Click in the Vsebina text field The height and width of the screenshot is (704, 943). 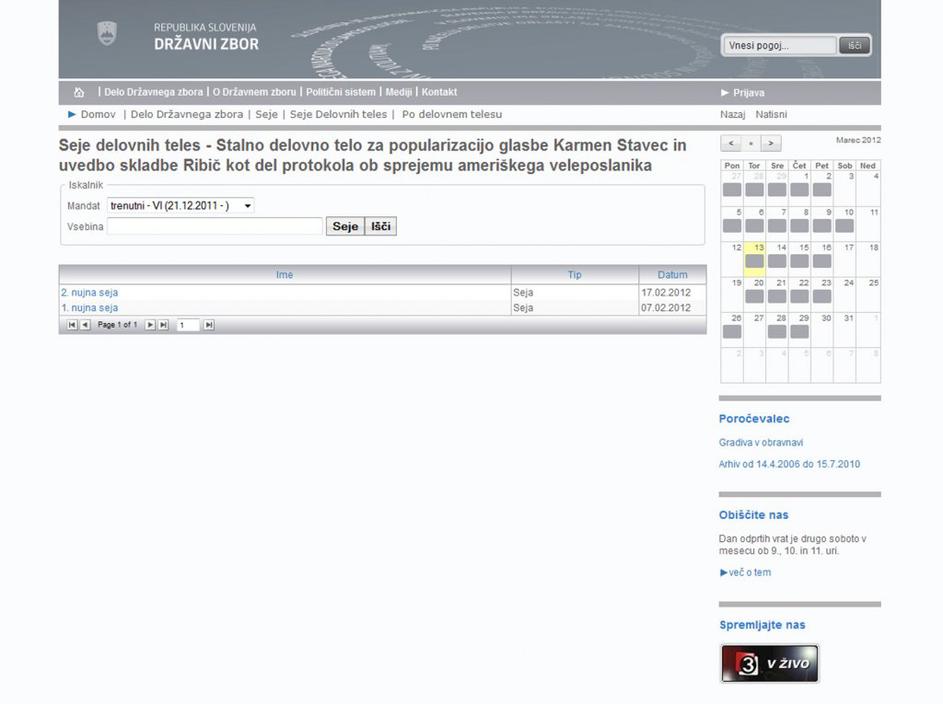[x=214, y=227]
